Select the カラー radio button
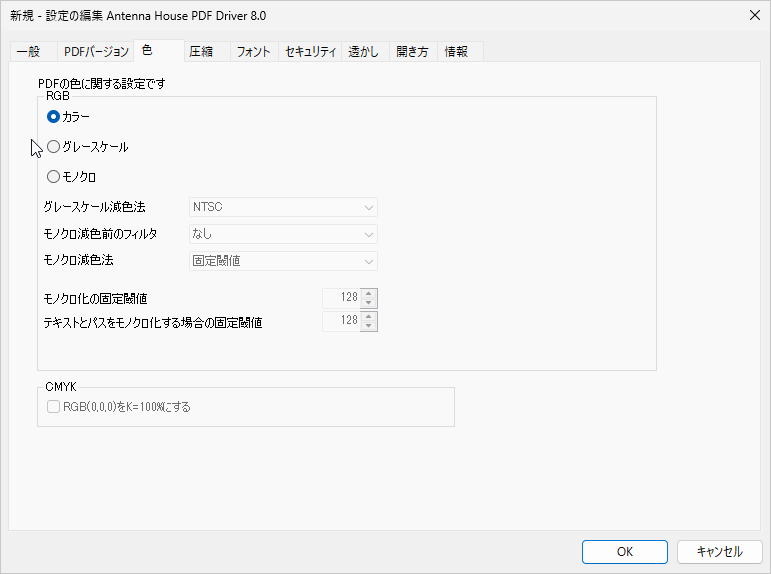 [54, 116]
